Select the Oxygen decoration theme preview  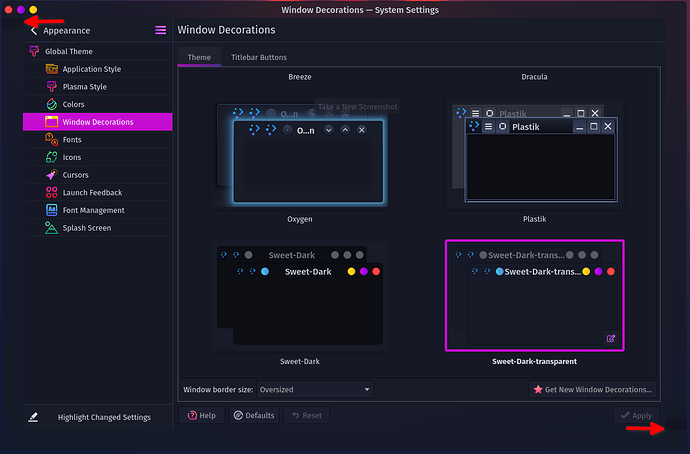tap(300, 154)
